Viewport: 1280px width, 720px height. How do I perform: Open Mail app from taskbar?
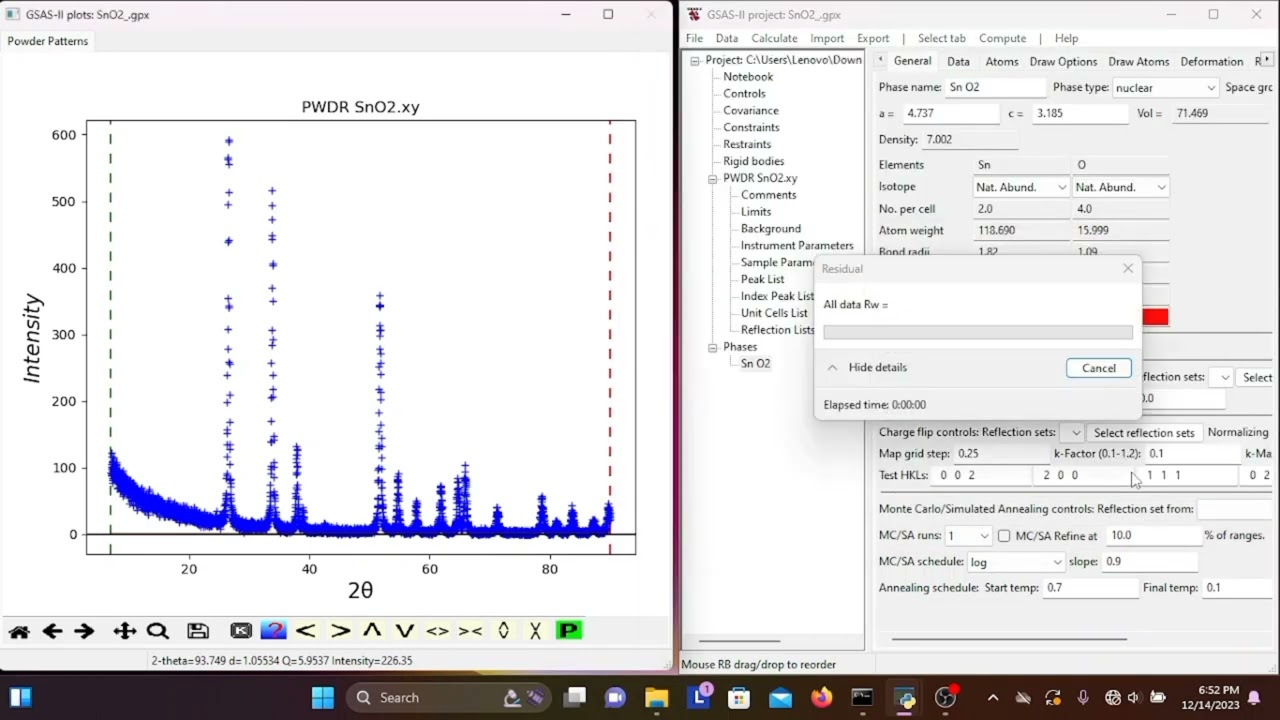pos(780,697)
